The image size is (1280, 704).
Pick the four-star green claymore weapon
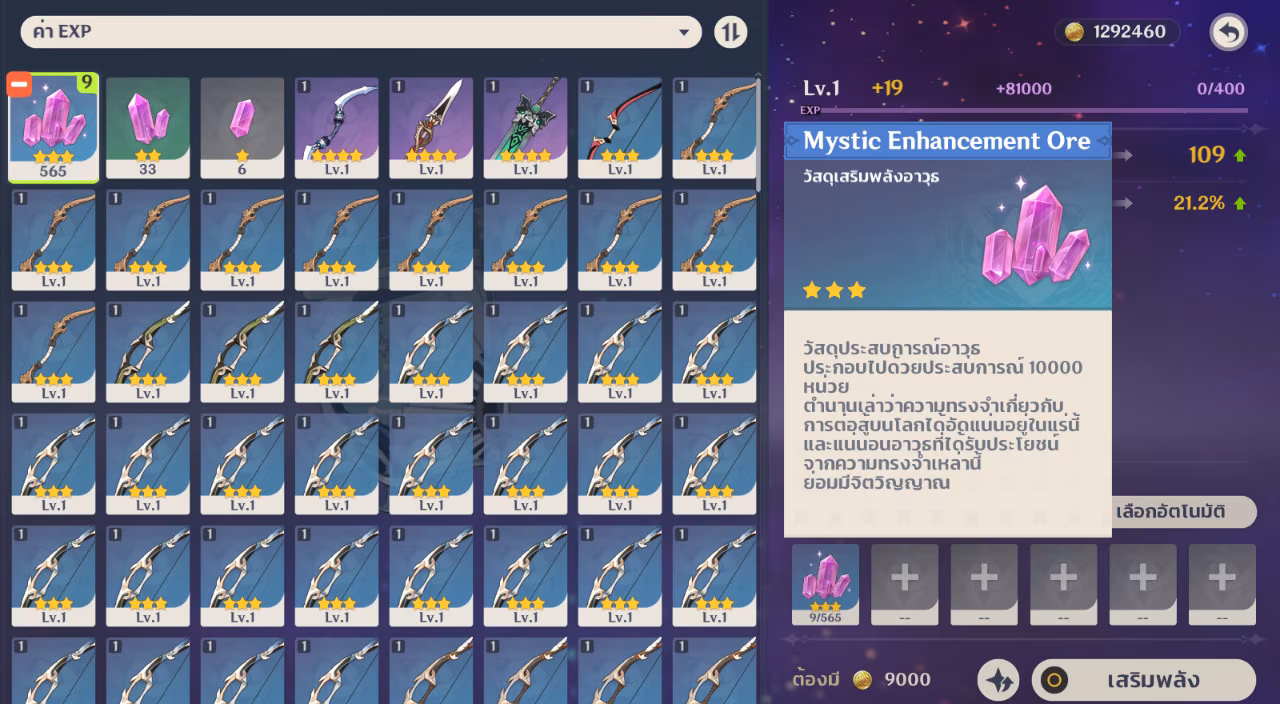pos(525,128)
